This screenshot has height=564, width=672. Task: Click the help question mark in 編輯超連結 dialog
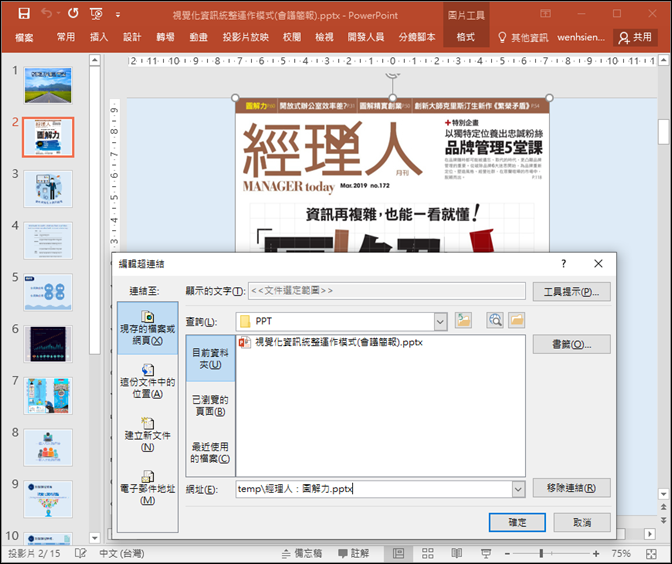[564, 264]
